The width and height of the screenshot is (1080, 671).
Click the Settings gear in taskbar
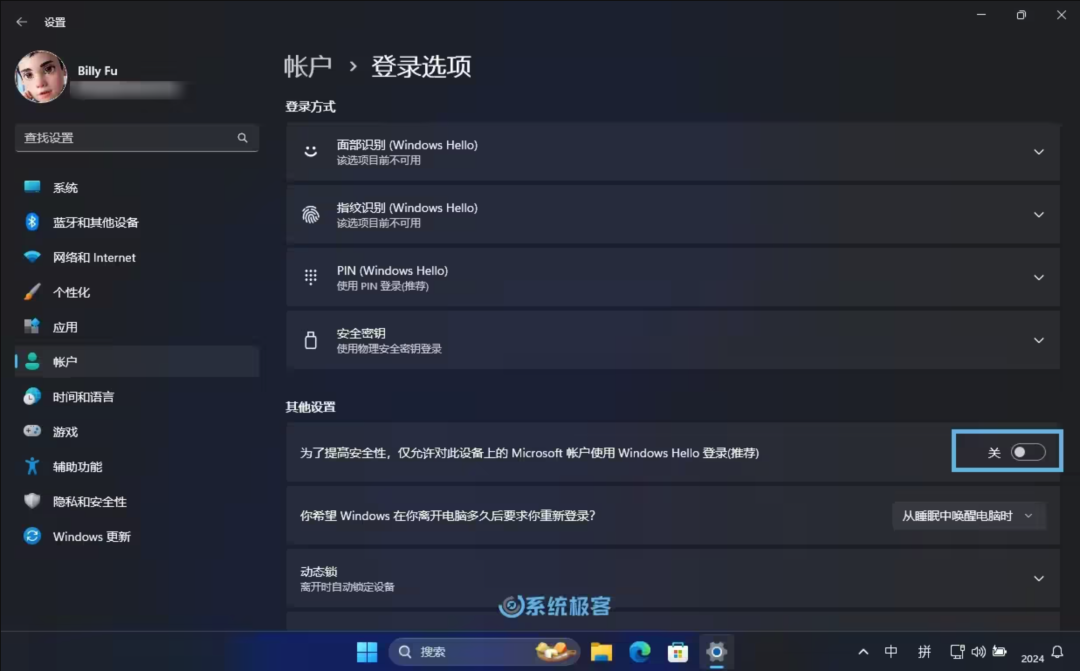pyautogui.click(x=716, y=652)
